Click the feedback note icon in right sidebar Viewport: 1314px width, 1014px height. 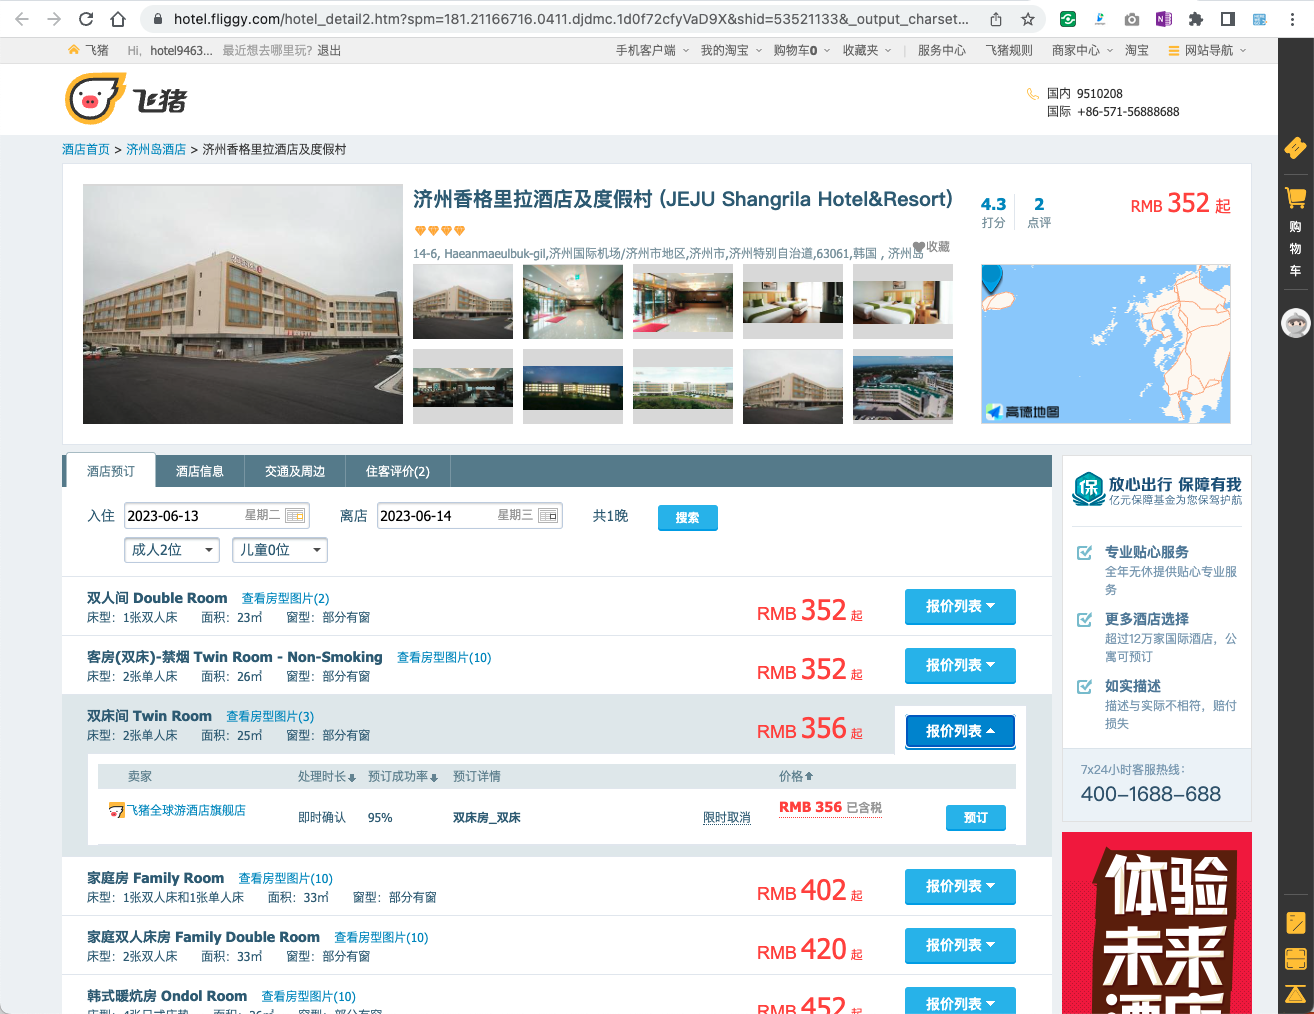[x=1295, y=922]
